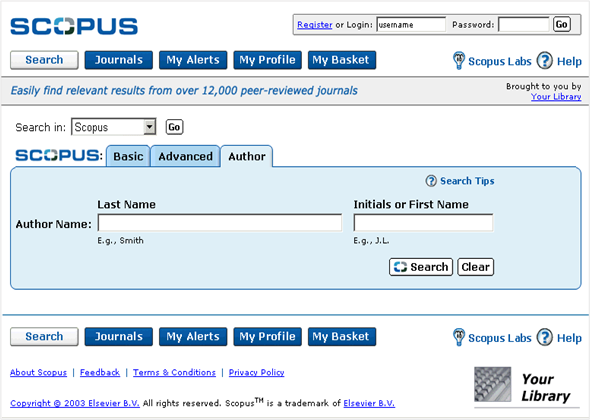
Task: Click the top Scopus Labs lightbulb icon
Action: click(x=459, y=61)
